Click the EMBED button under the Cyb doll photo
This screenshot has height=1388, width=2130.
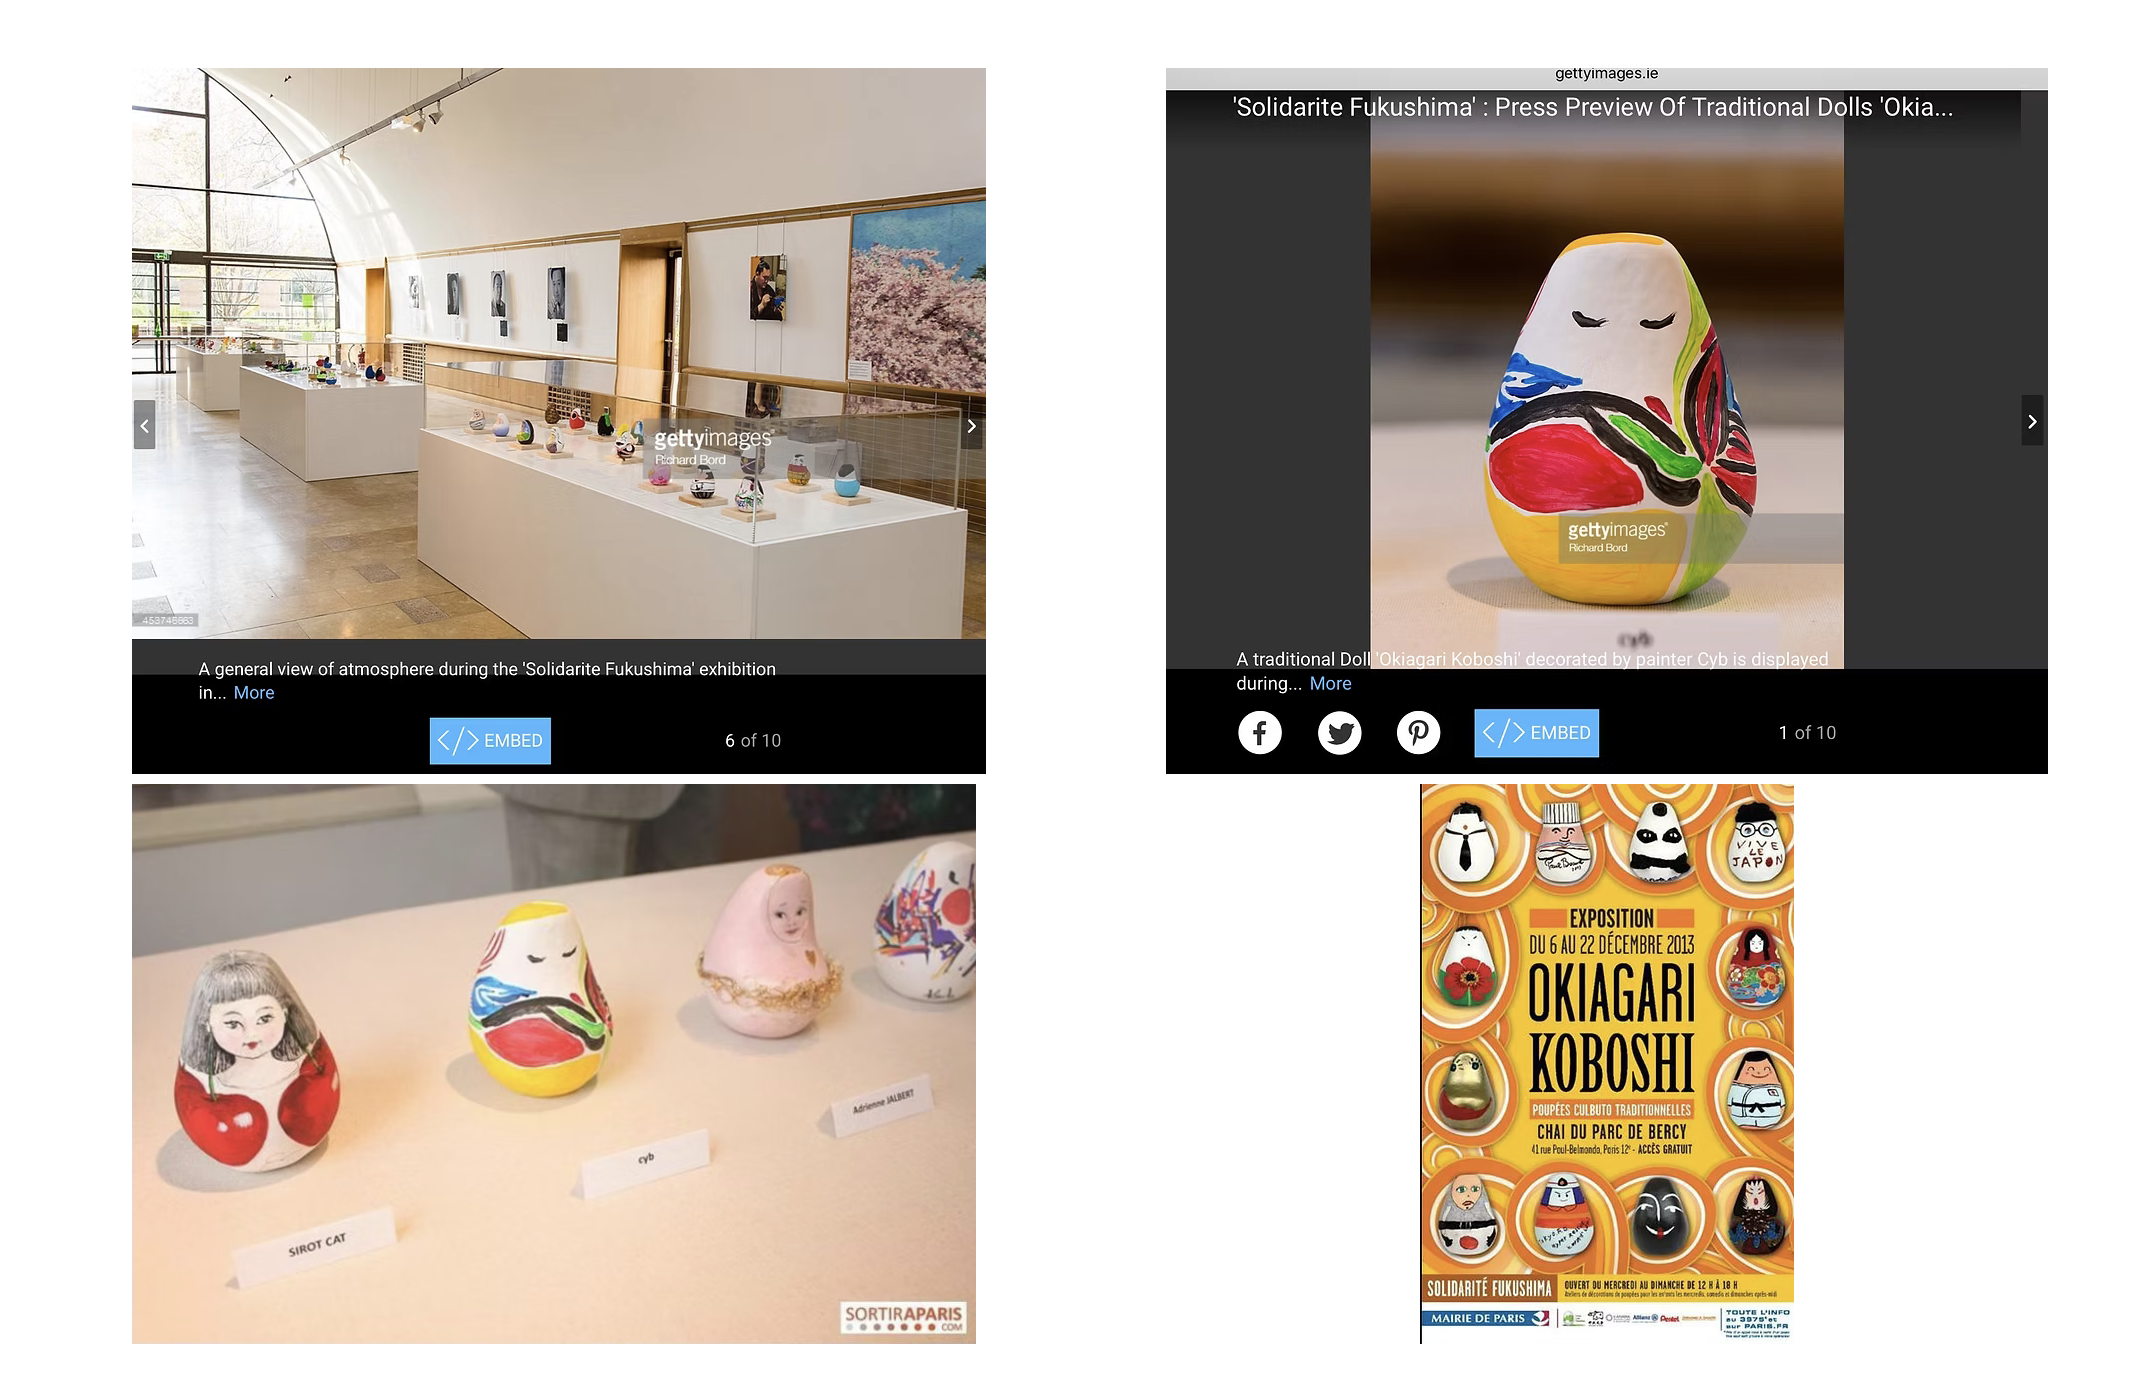pyautogui.click(x=1536, y=733)
